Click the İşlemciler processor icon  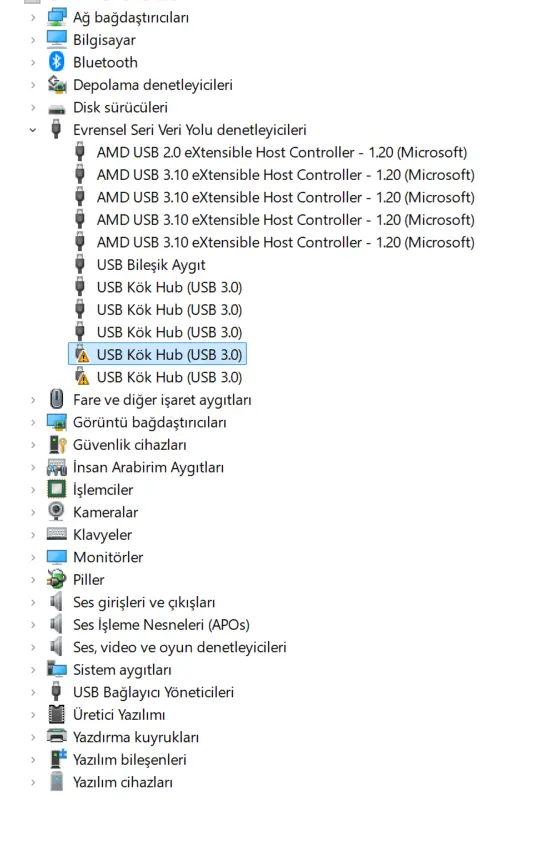click(x=56, y=489)
